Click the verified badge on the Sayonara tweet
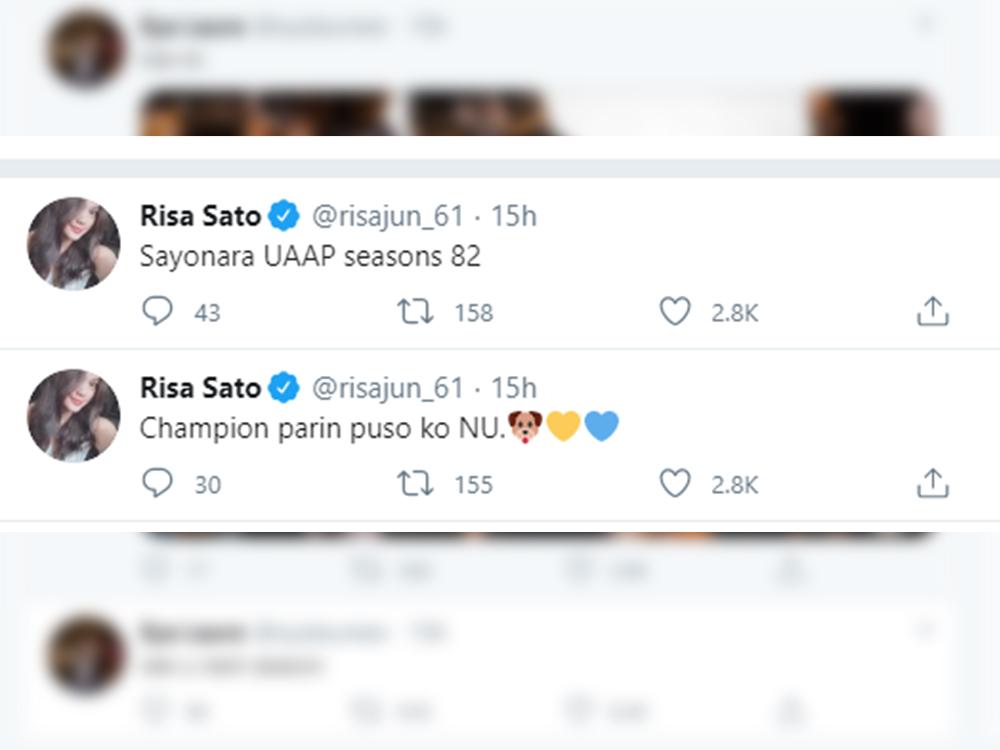 (x=284, y=215)
